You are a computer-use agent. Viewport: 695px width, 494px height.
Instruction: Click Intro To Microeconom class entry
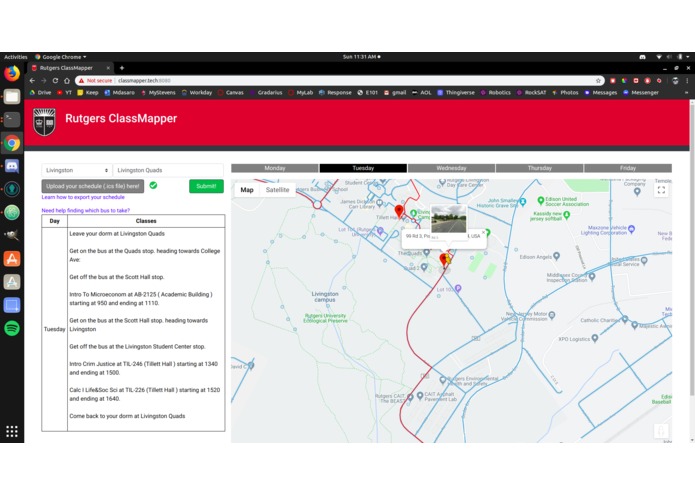pos(141,299)
